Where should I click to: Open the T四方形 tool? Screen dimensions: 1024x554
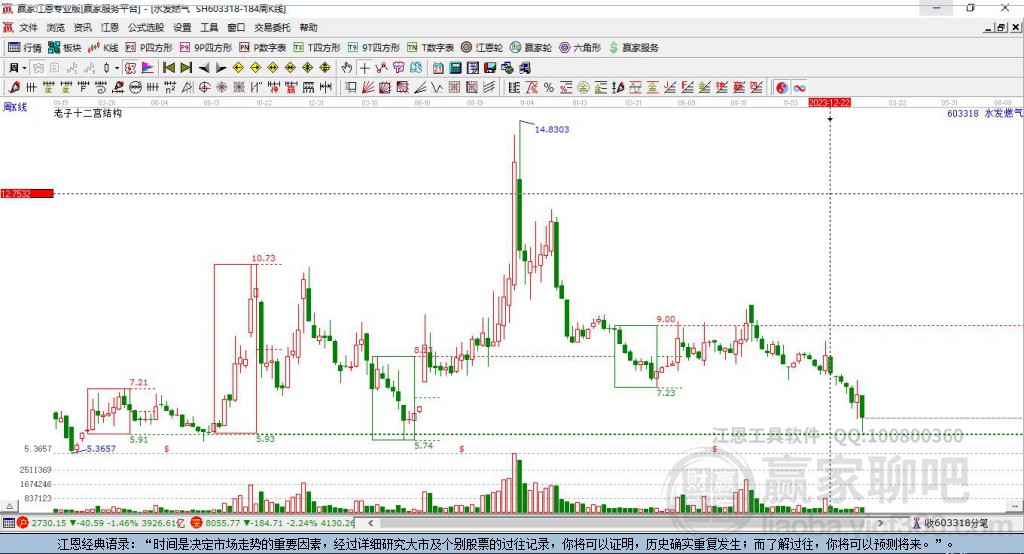(x=317, y=48)
